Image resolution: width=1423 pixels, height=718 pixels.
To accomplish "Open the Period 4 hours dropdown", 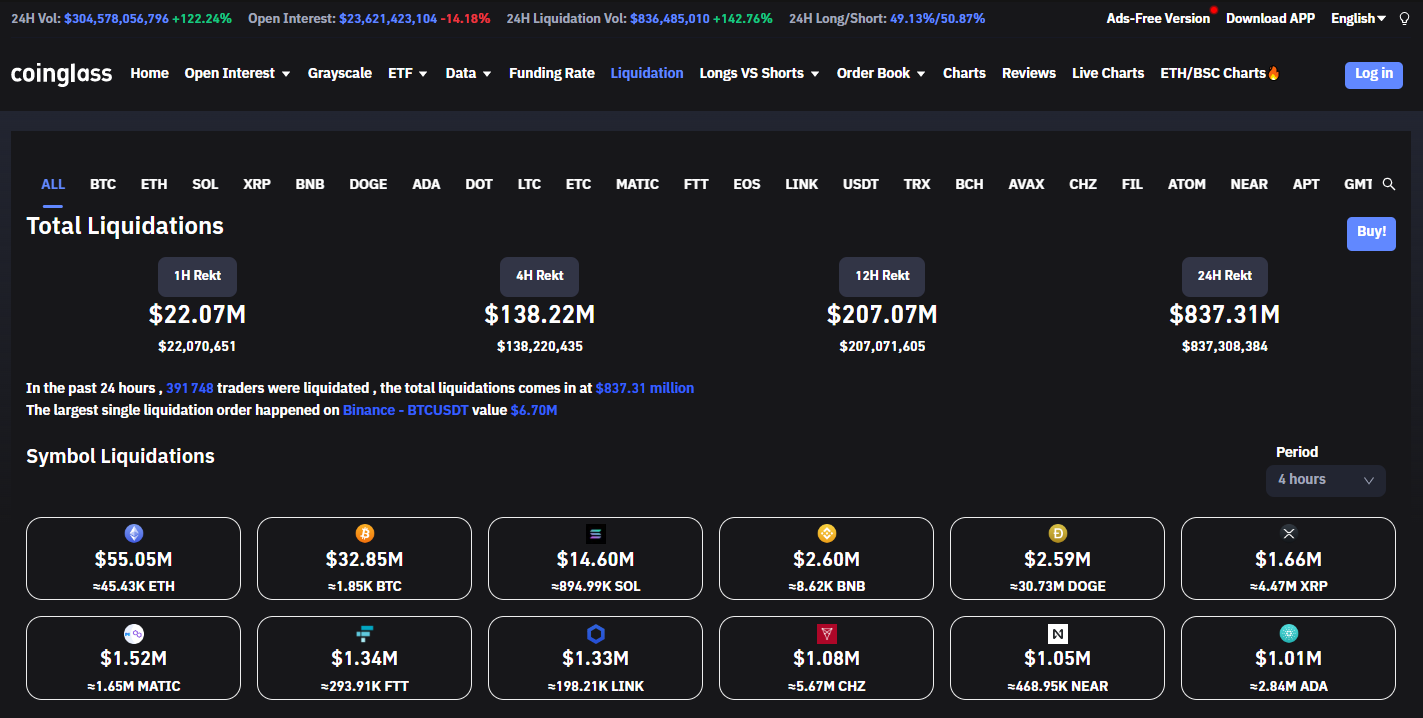I will pos(1325,480).
